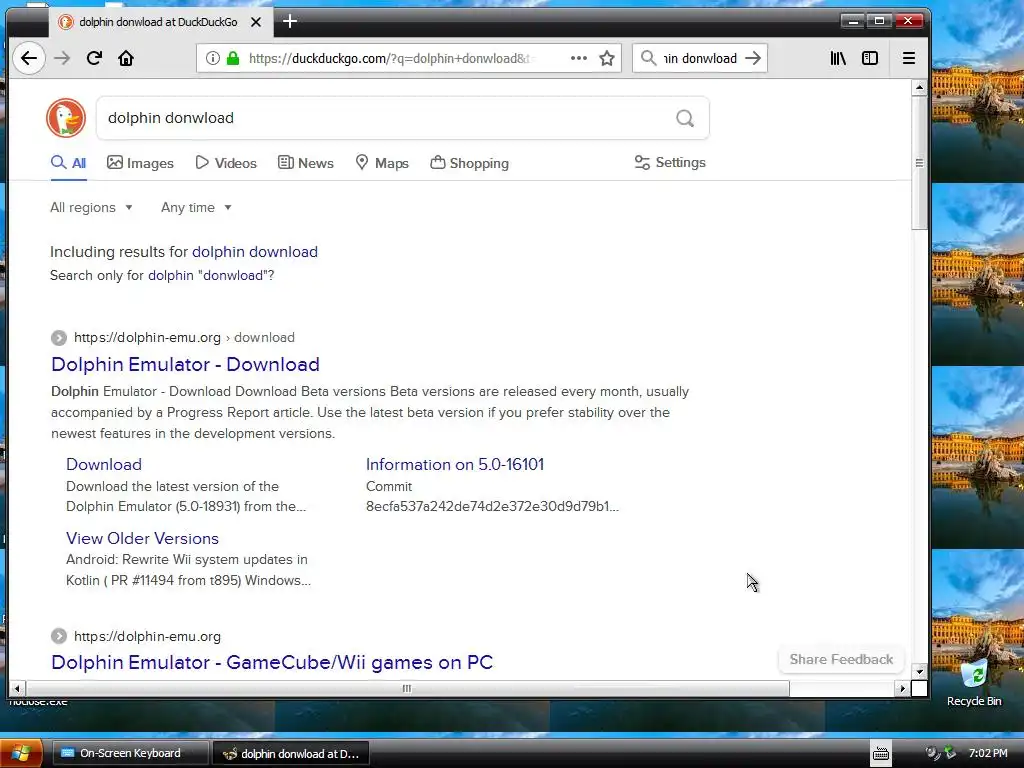Close the dolphin donwload tab
The image size is (1024, 768).
(x=256, y=22)
